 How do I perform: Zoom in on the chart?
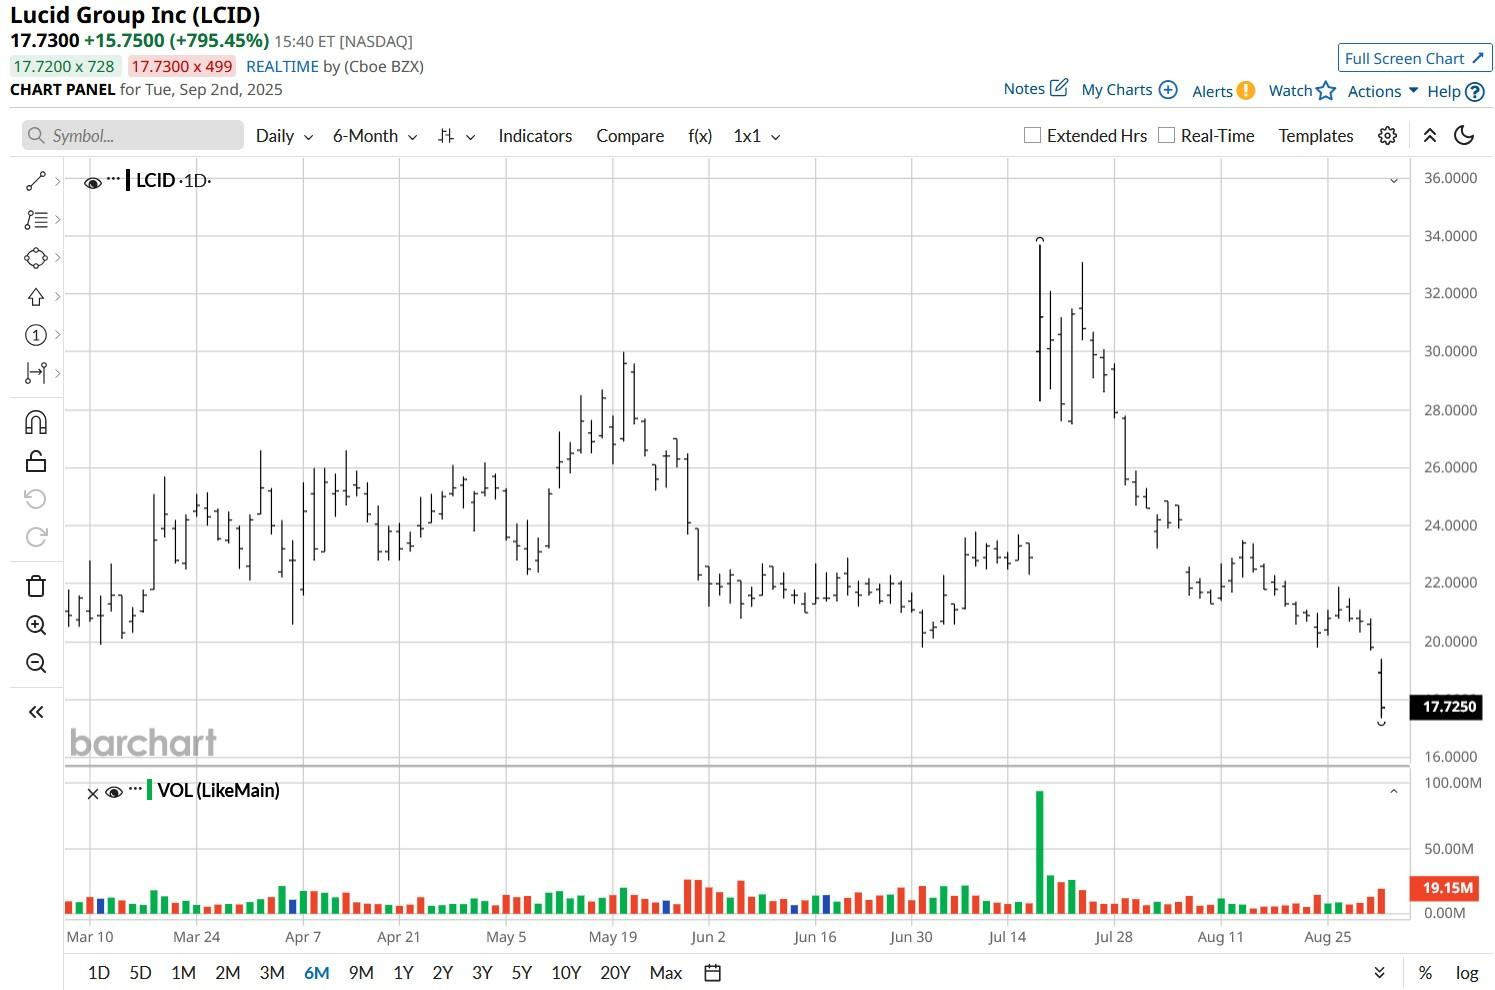(x=36, y=625)
